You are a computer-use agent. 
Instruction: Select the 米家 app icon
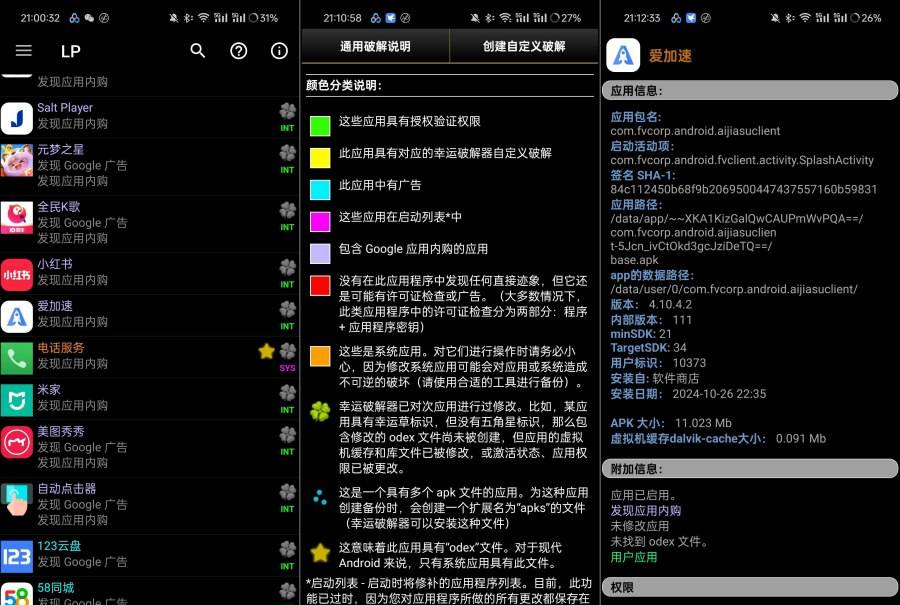tap(17, 398)
